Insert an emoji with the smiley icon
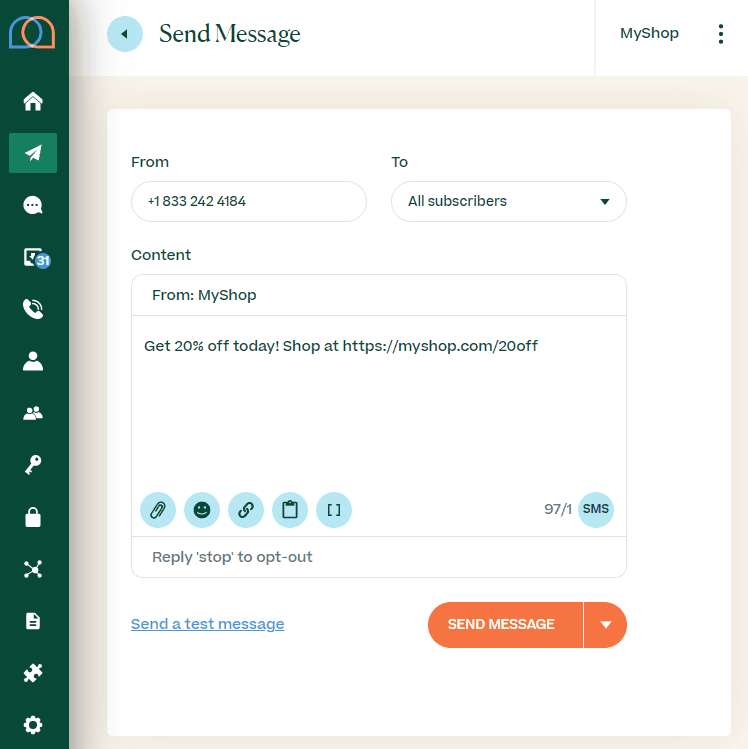 (x=202, y=510)
